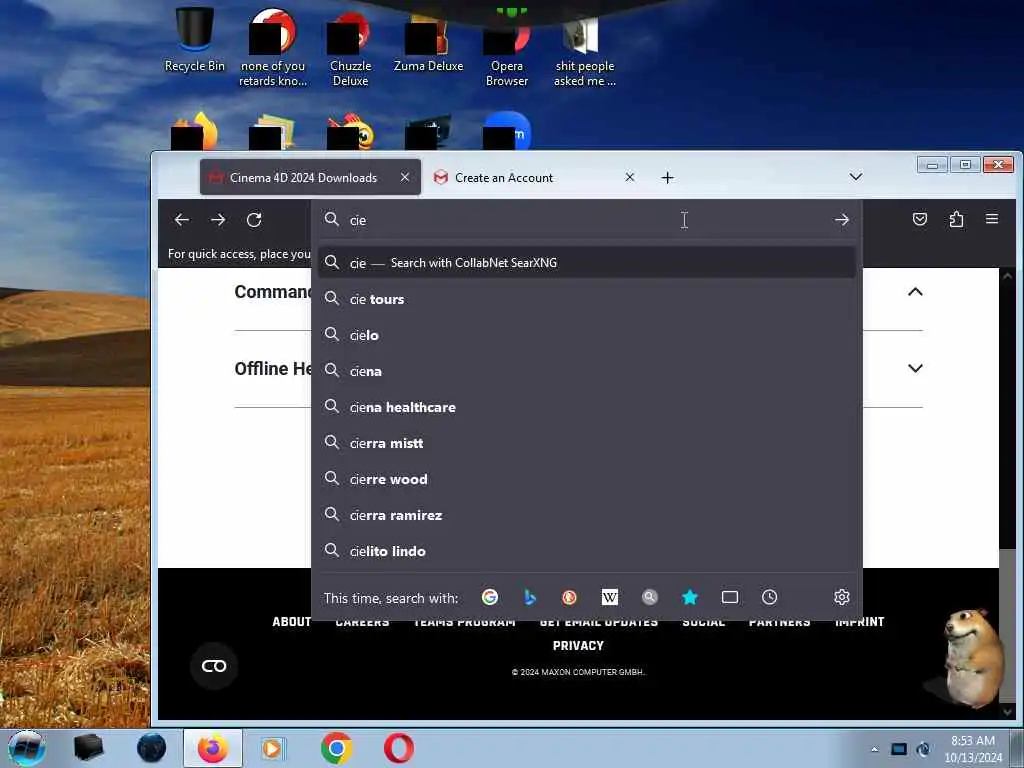Search history with the clock icon
The height and width of the screenshot is (768, 1024).
click(769, 597)
